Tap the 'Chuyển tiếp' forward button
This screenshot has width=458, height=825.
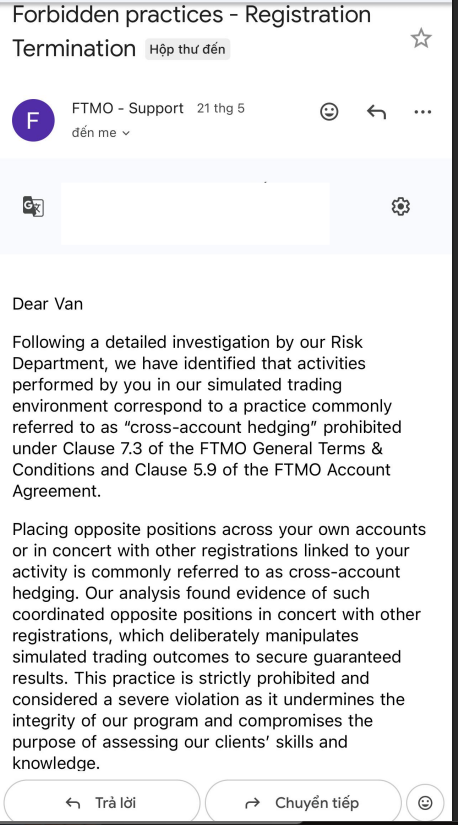click(303, 803)
